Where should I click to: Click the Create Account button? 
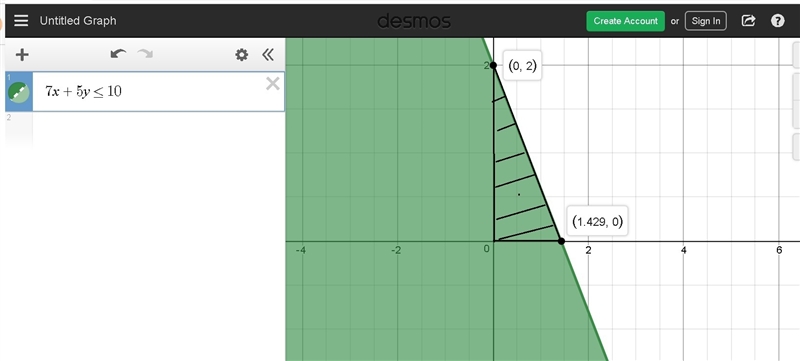[626, 21]
